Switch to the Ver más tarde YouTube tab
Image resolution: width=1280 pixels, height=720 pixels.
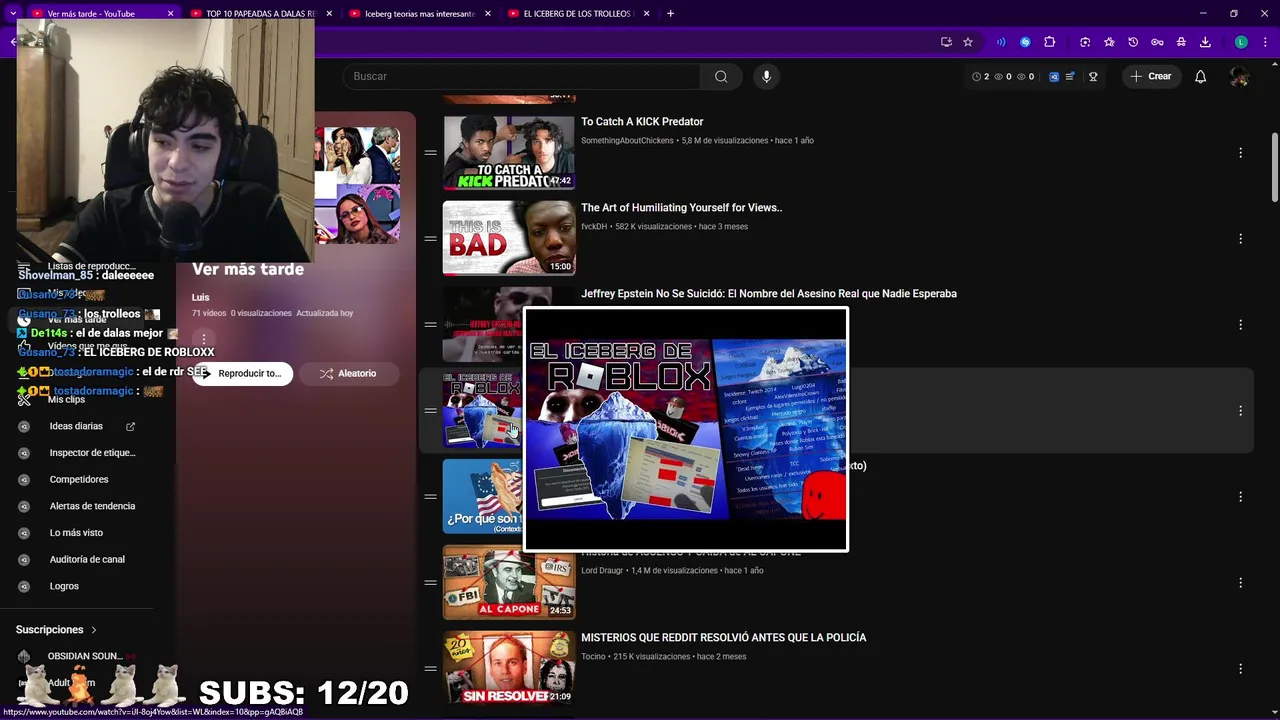pyautogui.click(x=99, y=14)
